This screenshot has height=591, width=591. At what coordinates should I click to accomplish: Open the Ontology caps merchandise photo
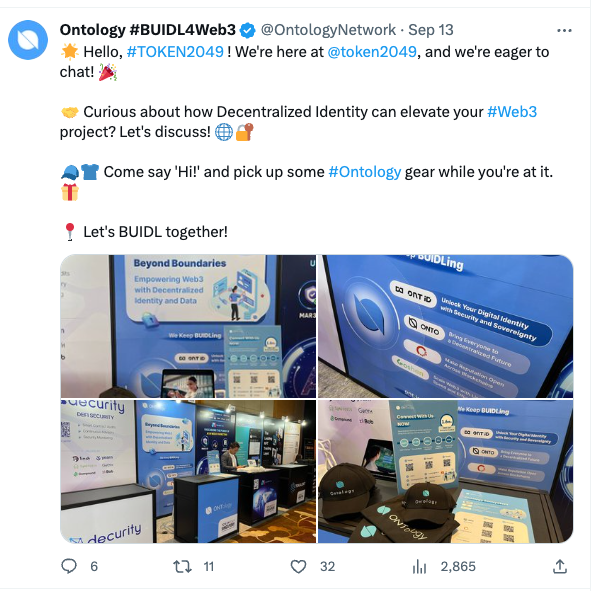446,472
